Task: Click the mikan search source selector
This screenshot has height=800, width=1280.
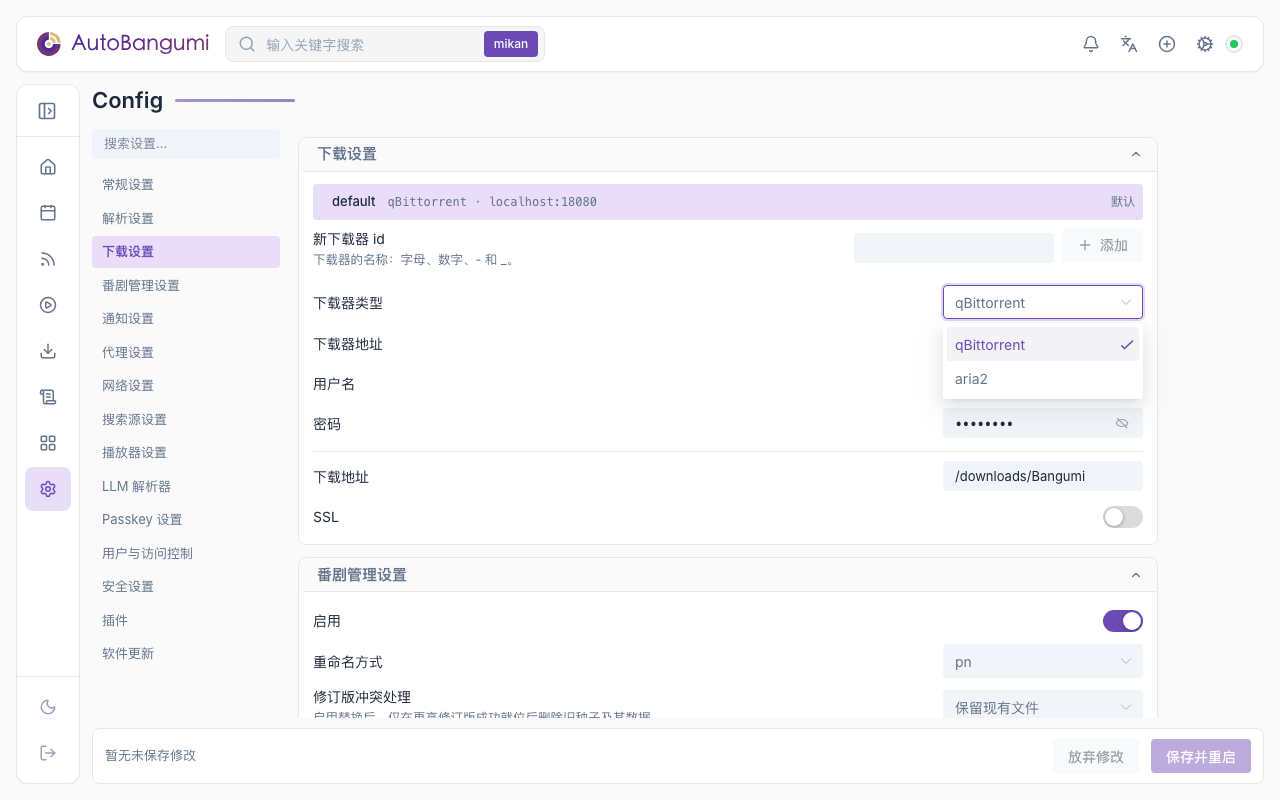Action: click(510, 44)
